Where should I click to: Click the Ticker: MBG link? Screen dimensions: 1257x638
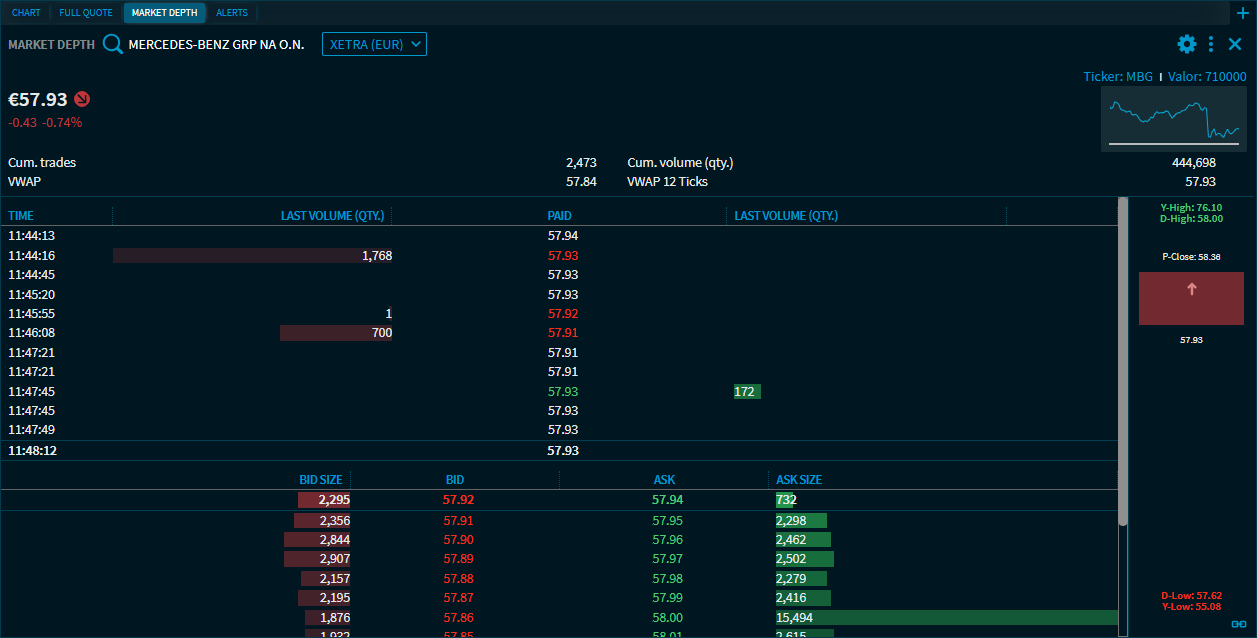click(1117, 77)
